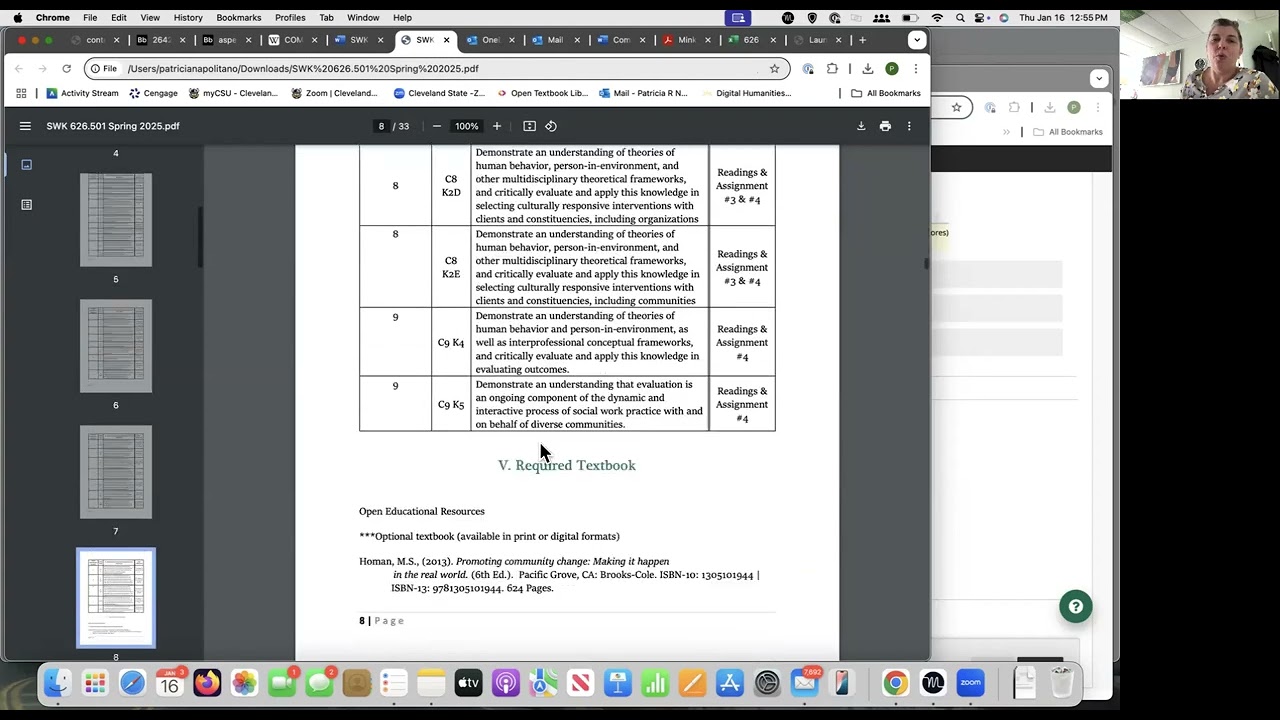This screenshot has width=1280, height=720.
Task: Select the page 7 thumbnail
Action: pyautogui.click(x=116, y=472)
